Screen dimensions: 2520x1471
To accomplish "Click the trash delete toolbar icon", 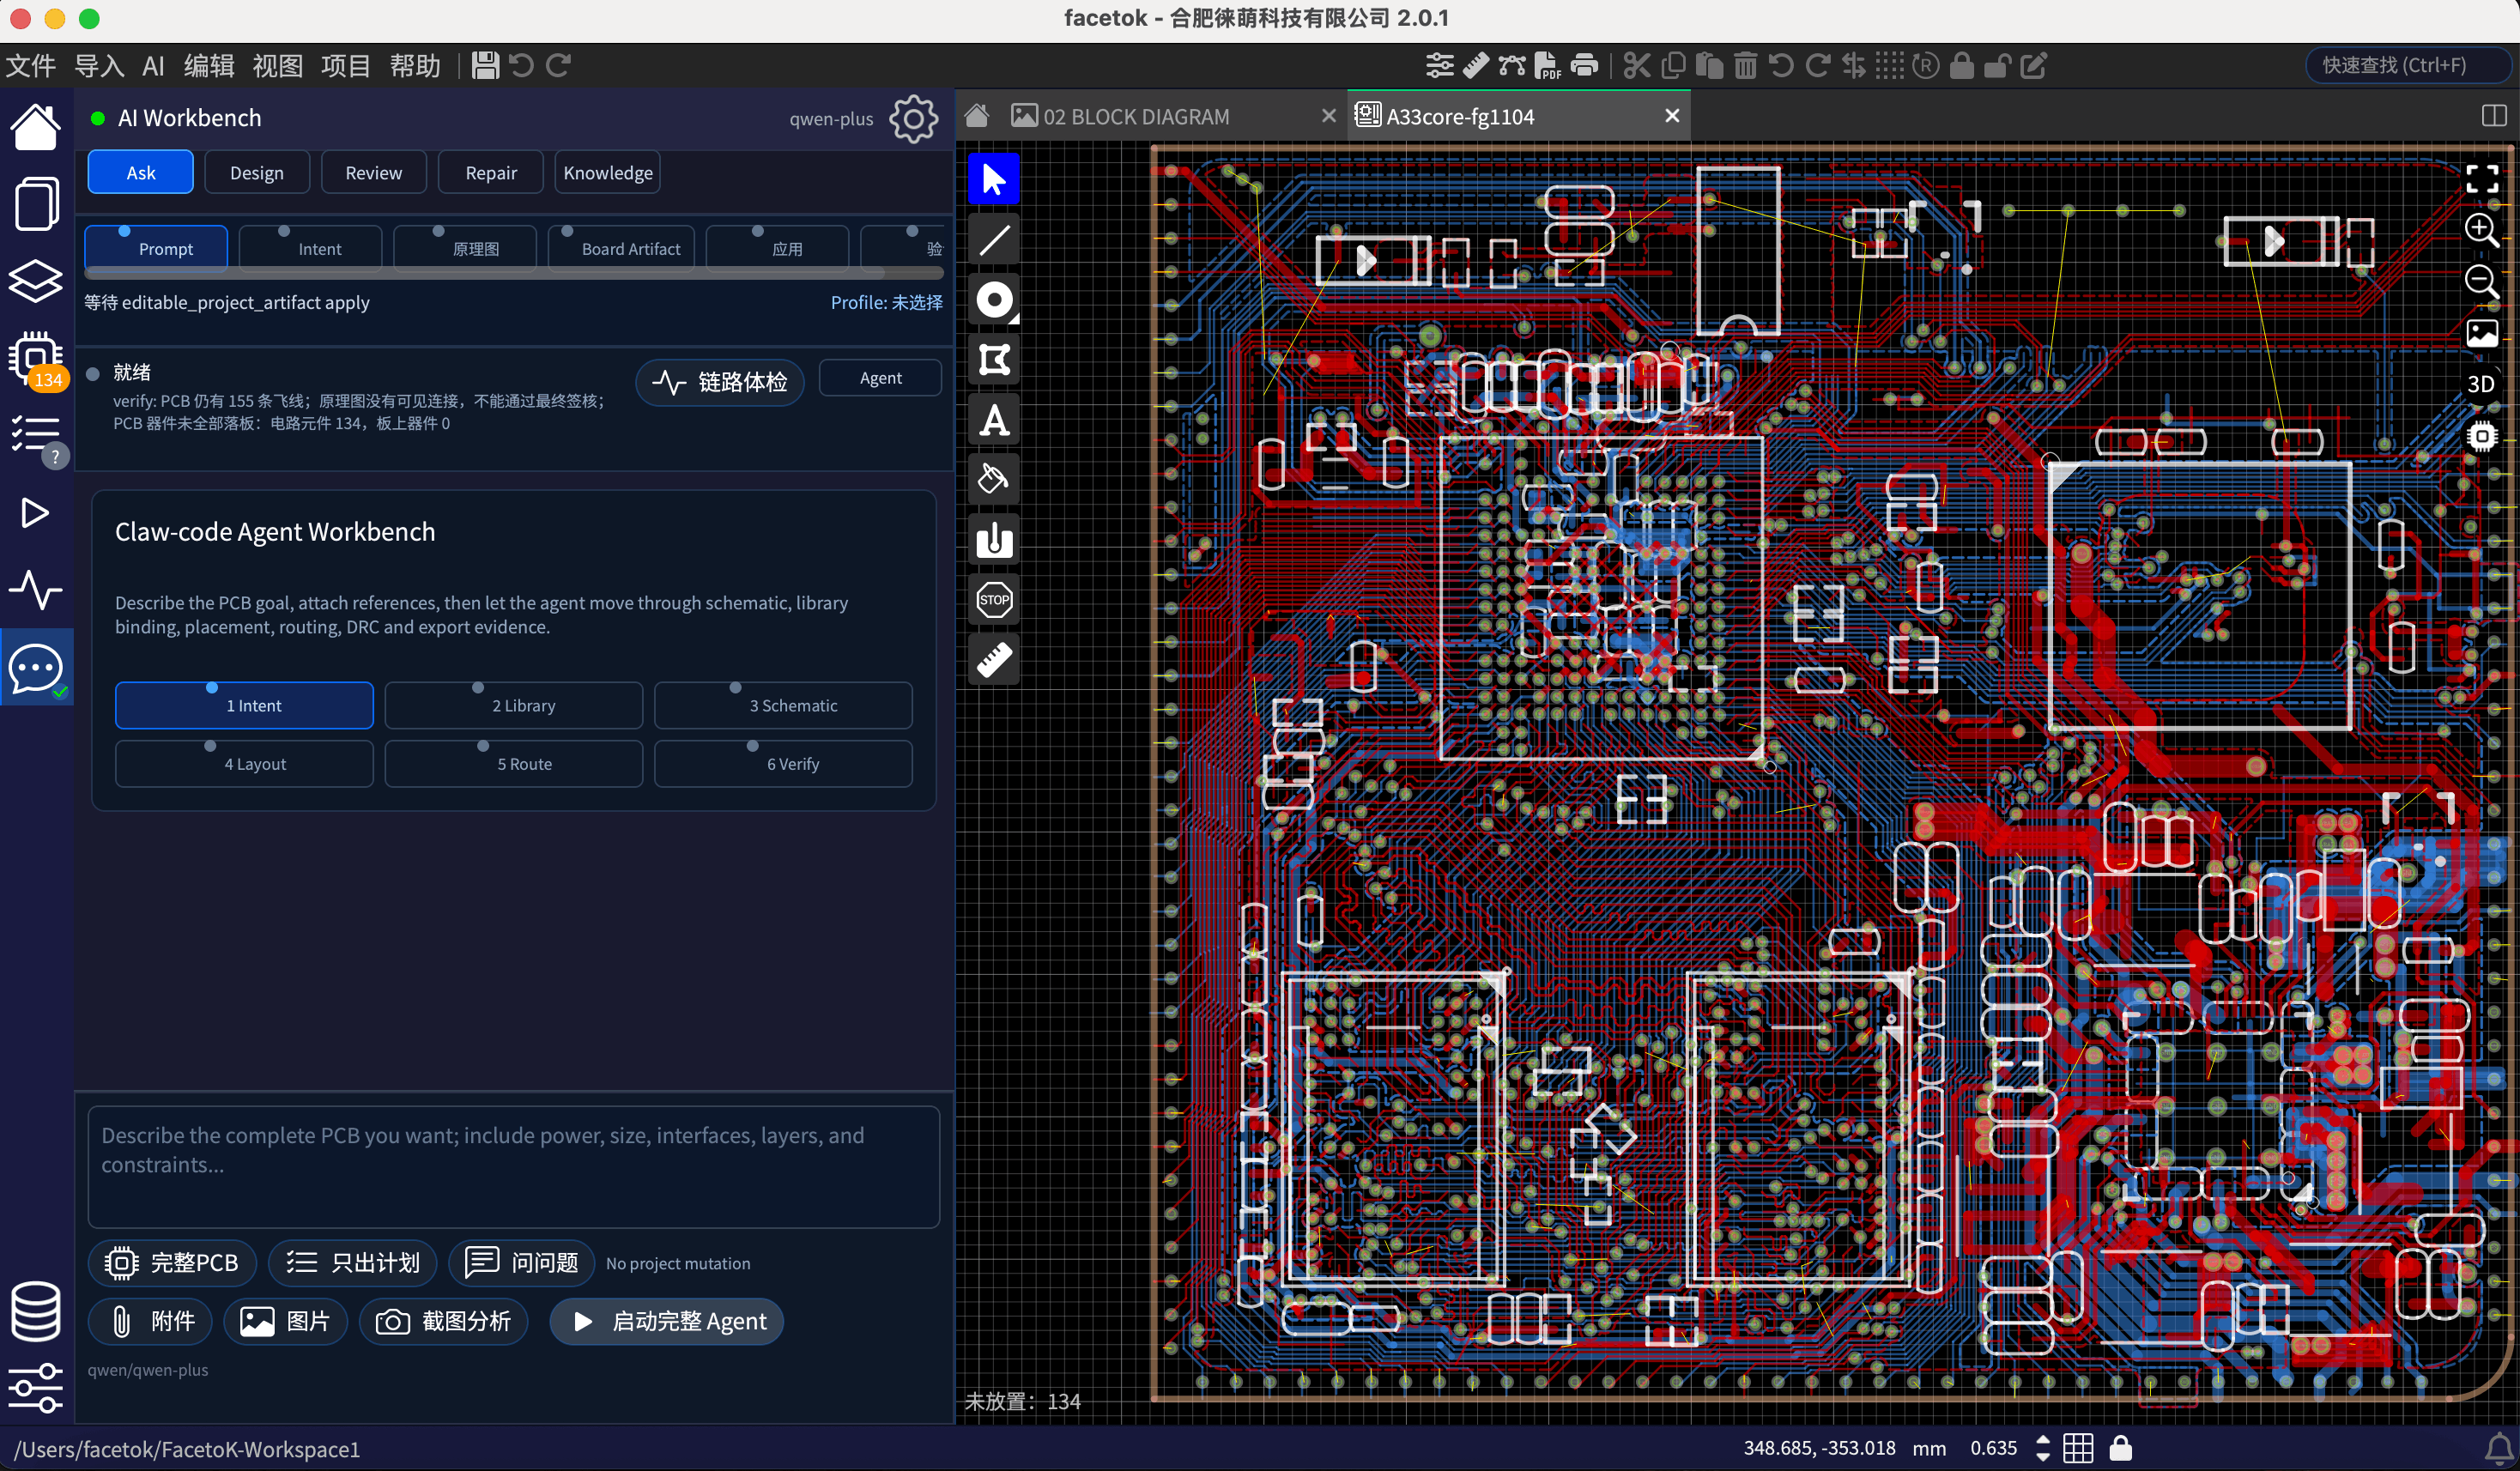I will pos(1745,65).
